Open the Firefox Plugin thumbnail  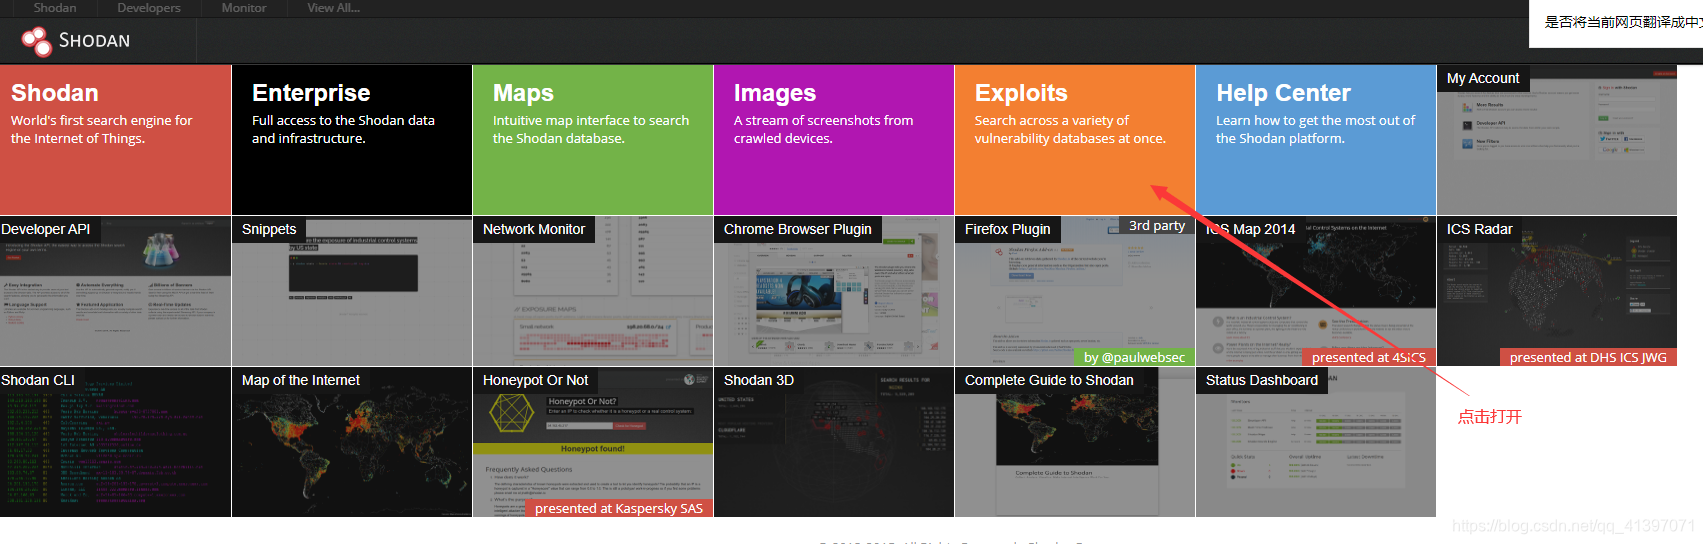1075,291
